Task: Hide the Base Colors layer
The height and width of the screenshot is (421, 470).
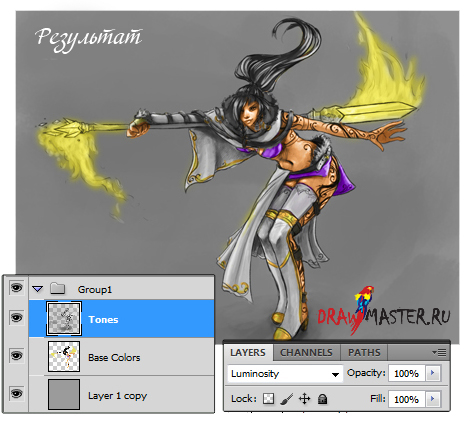Action: [16, 356]
